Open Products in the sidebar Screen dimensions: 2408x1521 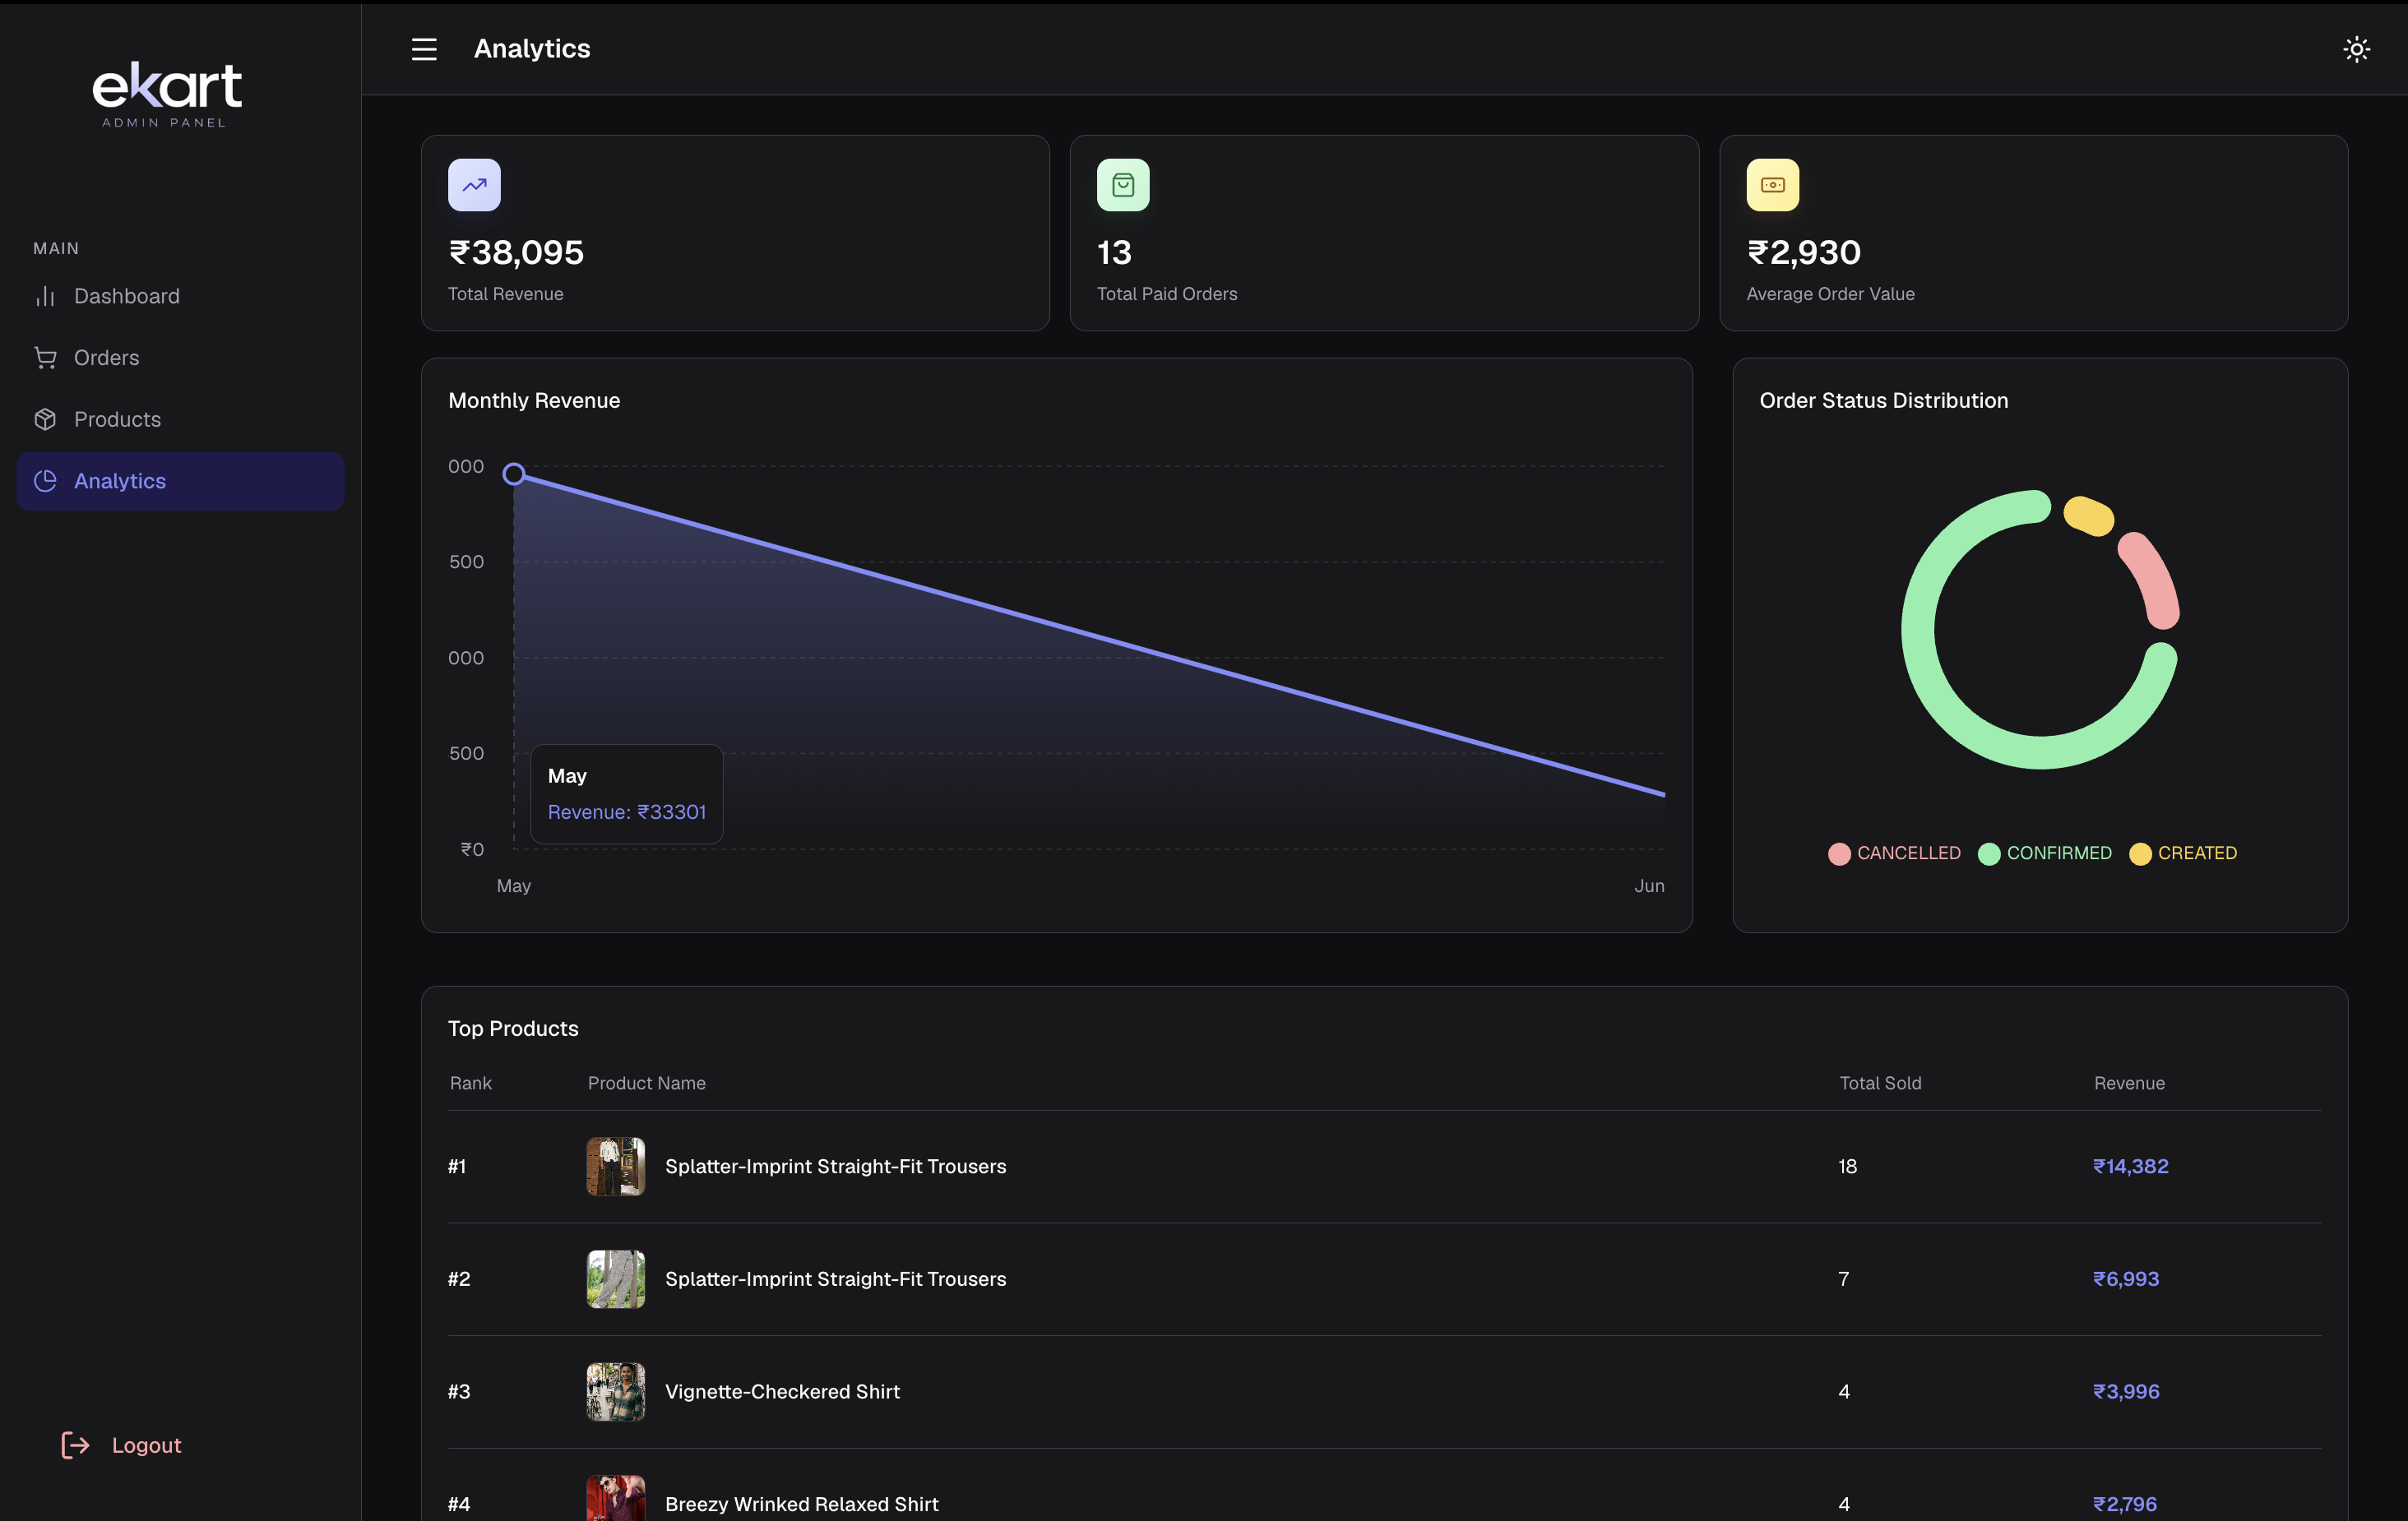(x=180, y=419)
